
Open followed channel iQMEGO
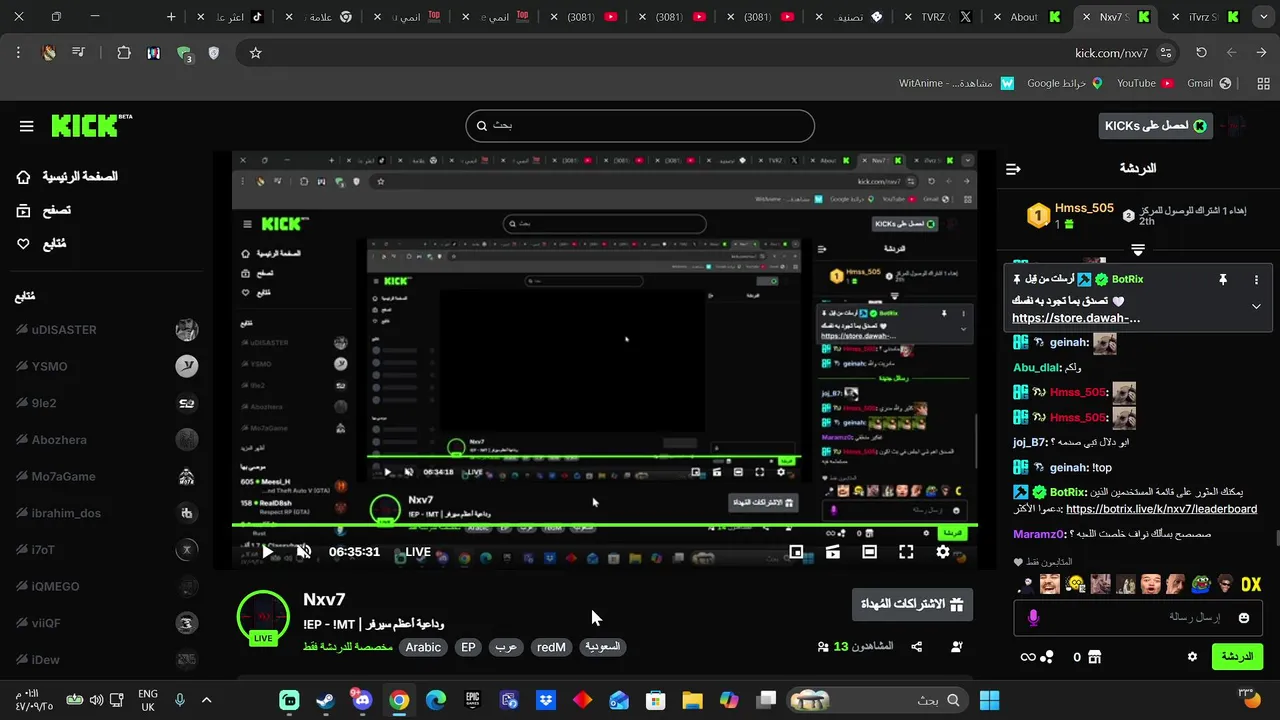(x=105, y=586)
